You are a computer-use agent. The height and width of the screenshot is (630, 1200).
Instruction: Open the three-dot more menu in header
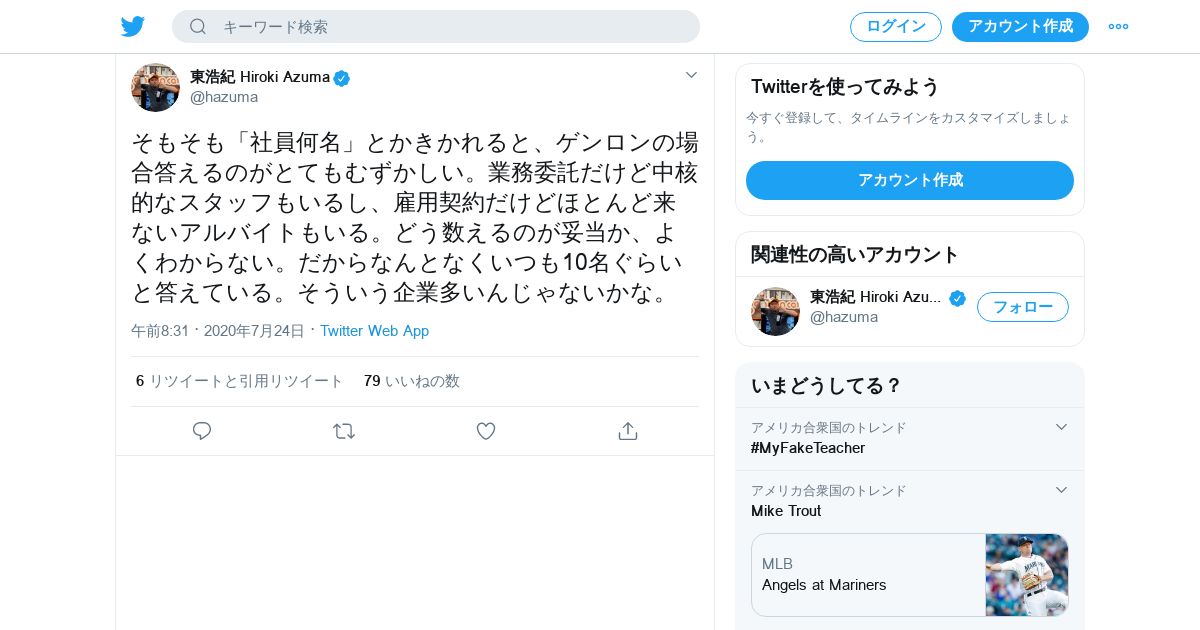(x=1118, y=26)
